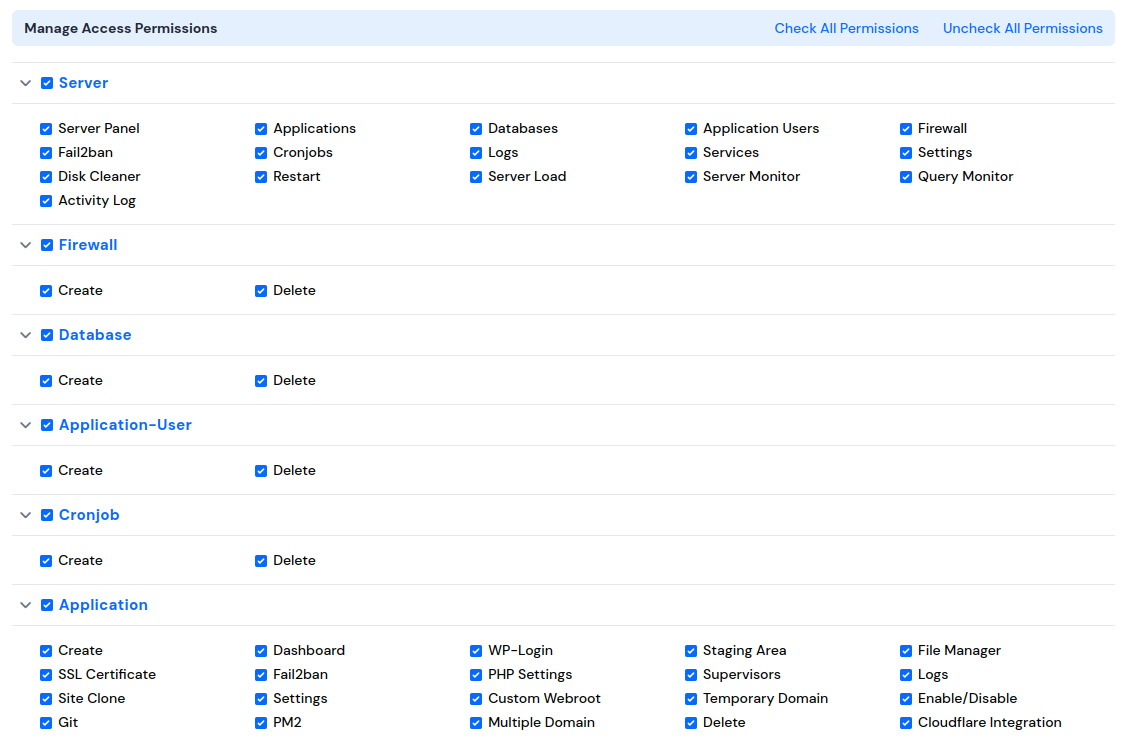Uncheck the File Manager permission

tap(906, 651)
